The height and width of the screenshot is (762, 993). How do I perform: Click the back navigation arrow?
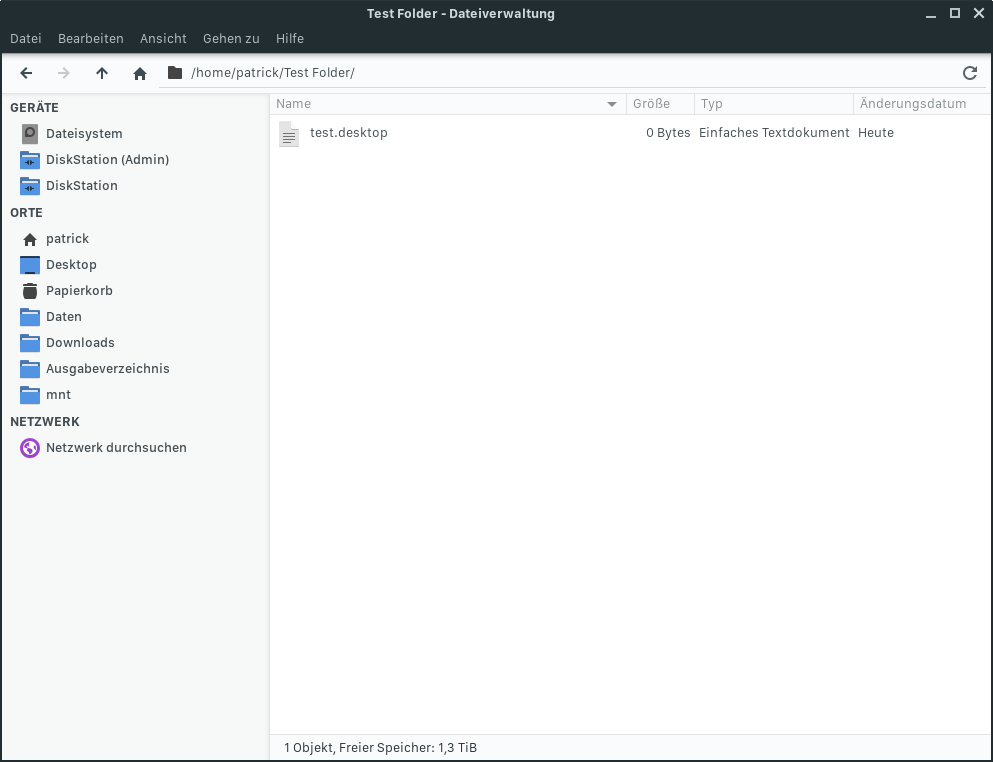coord(26,72)
